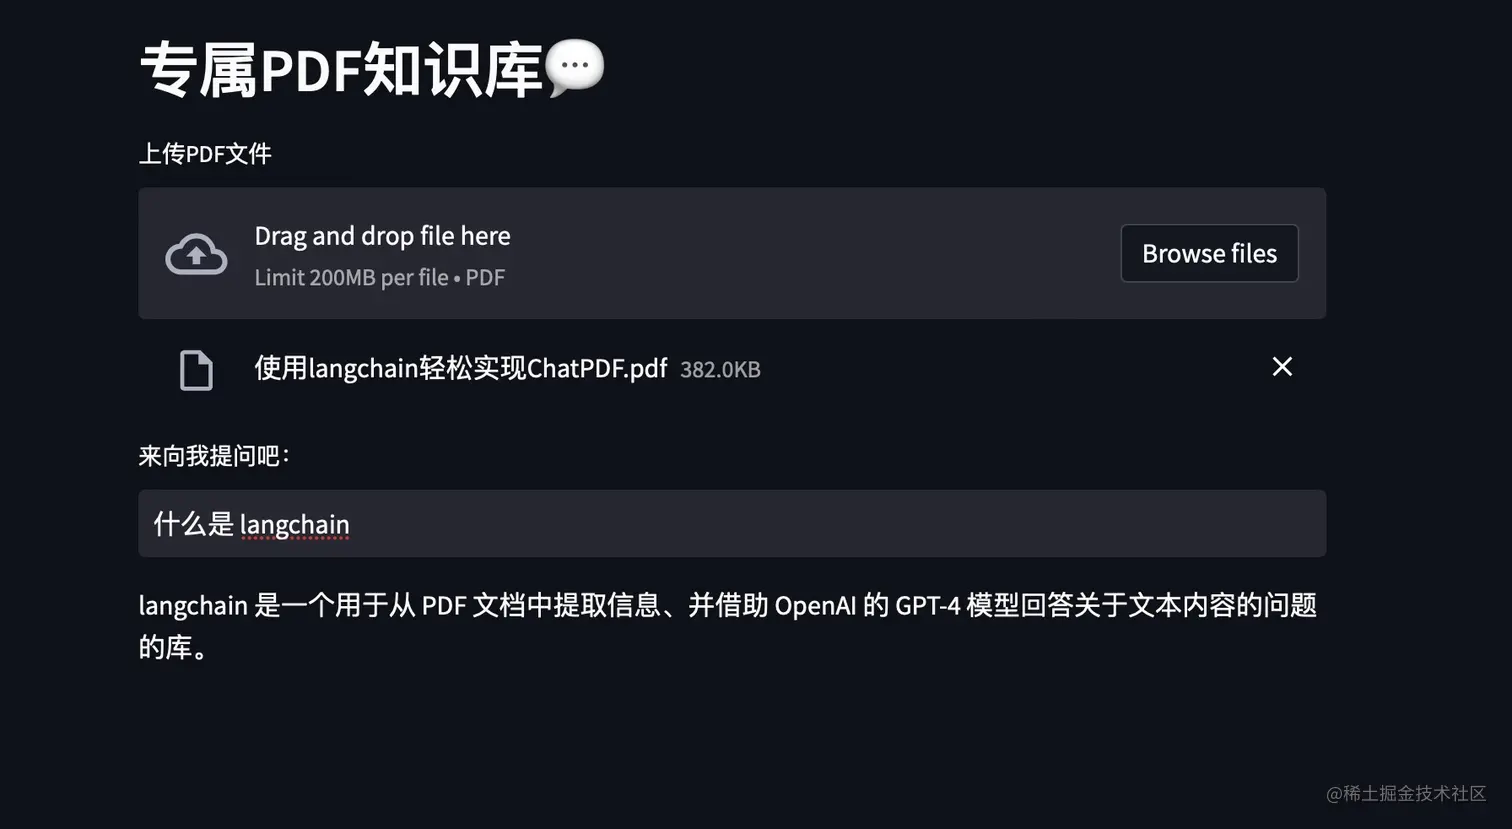Image resolution: width=1512 pixels, height=829 pixels.
Task: Click the 上传PDF文件 section label
Action: click(x=205, y=153)
